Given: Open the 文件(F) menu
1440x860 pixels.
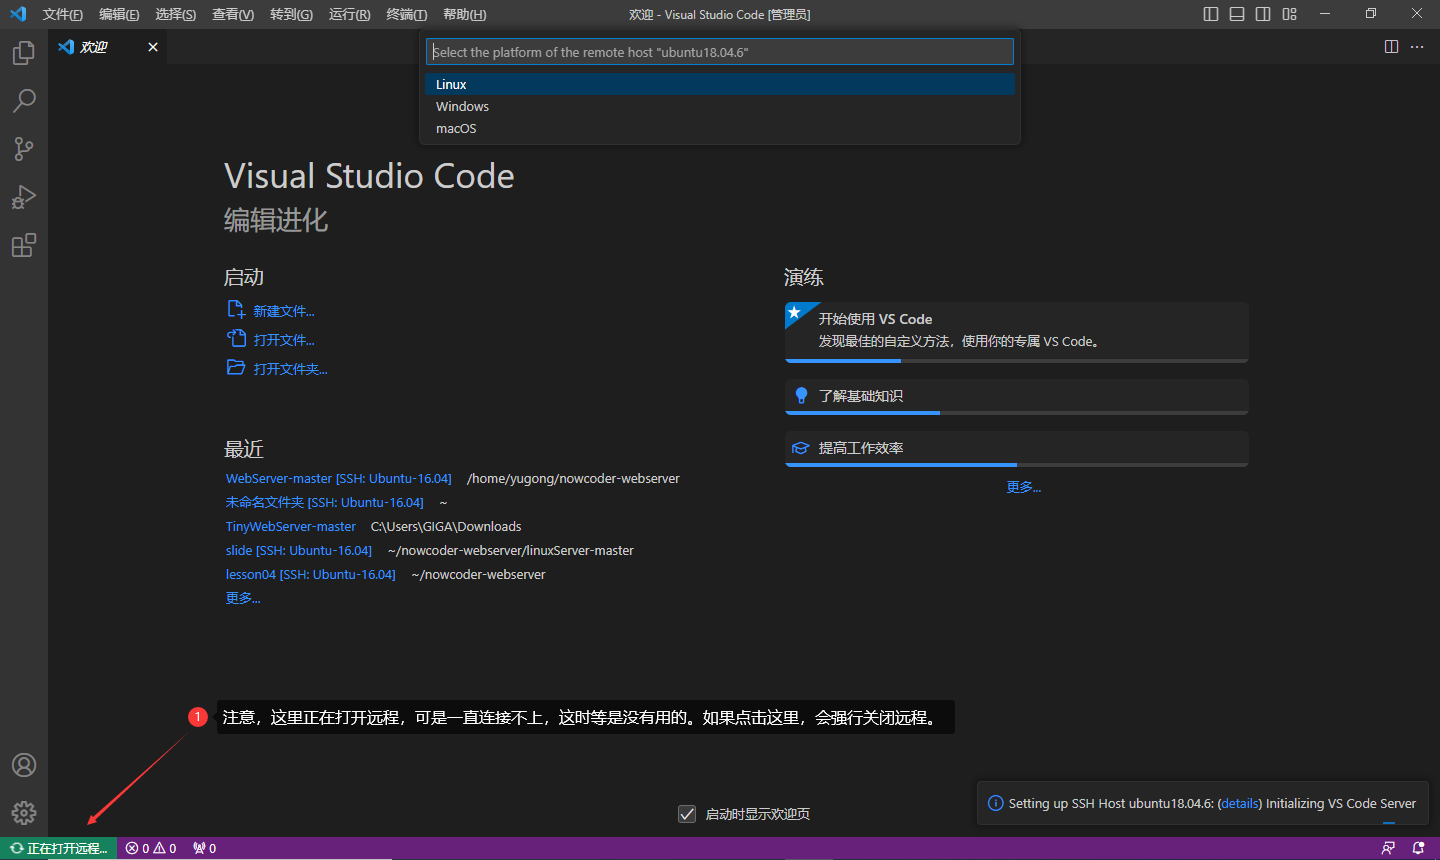Looking at the screenshot, I should click(63, 14).
